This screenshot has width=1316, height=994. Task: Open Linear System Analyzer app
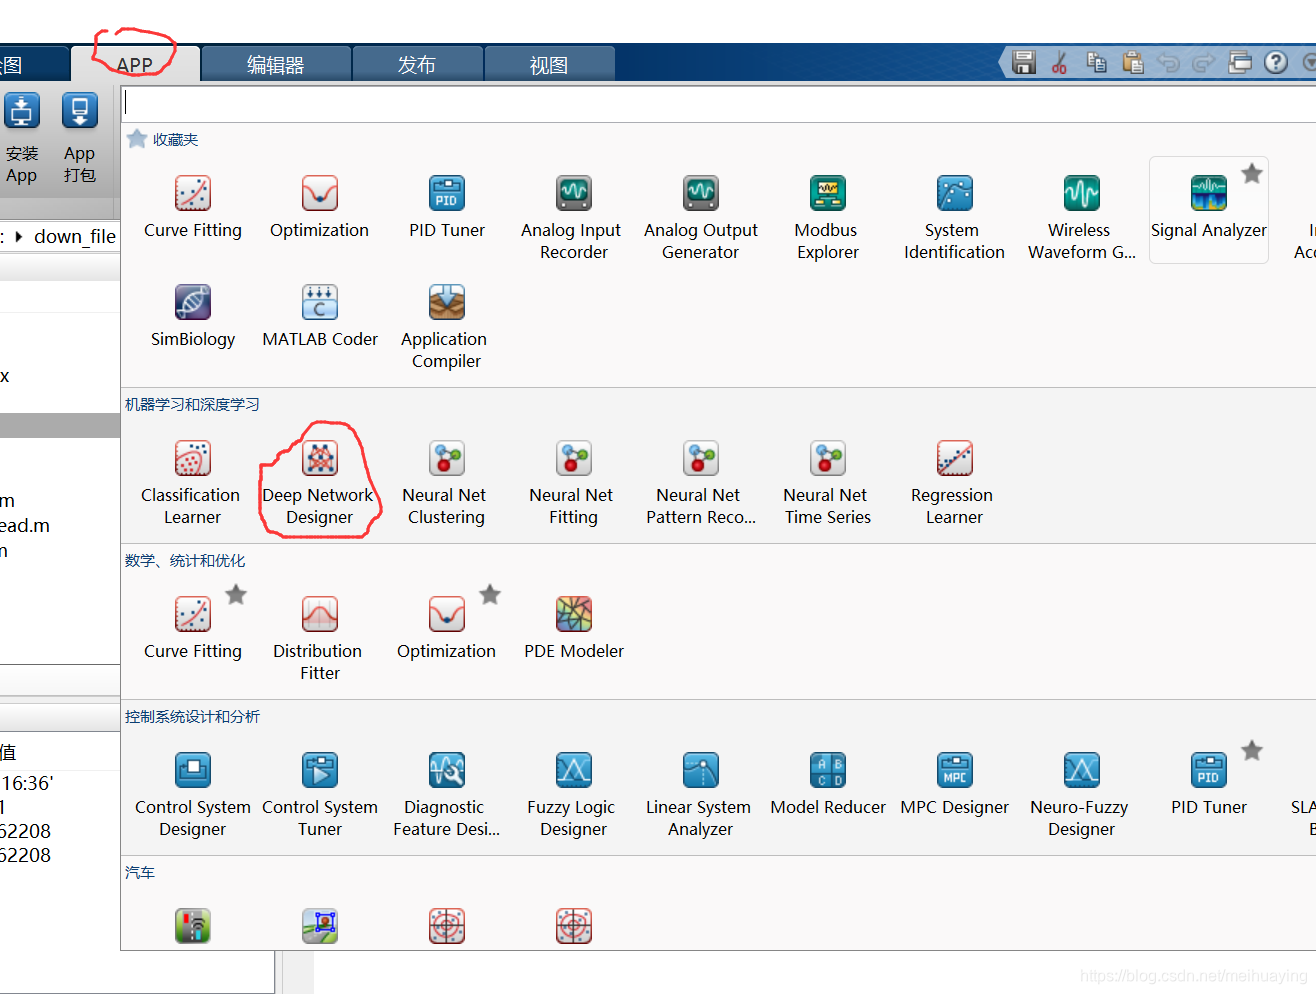coord(700,795)
